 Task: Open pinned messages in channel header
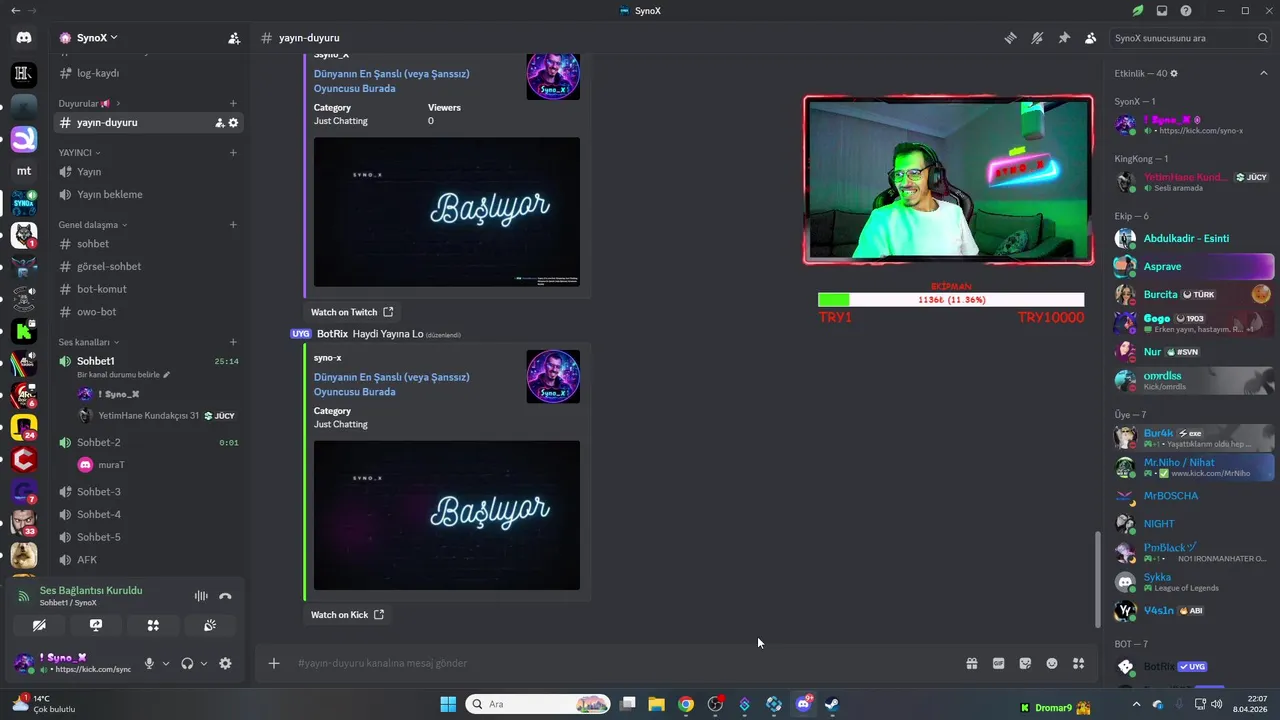pyautogui.click(x=1064, y=38)
